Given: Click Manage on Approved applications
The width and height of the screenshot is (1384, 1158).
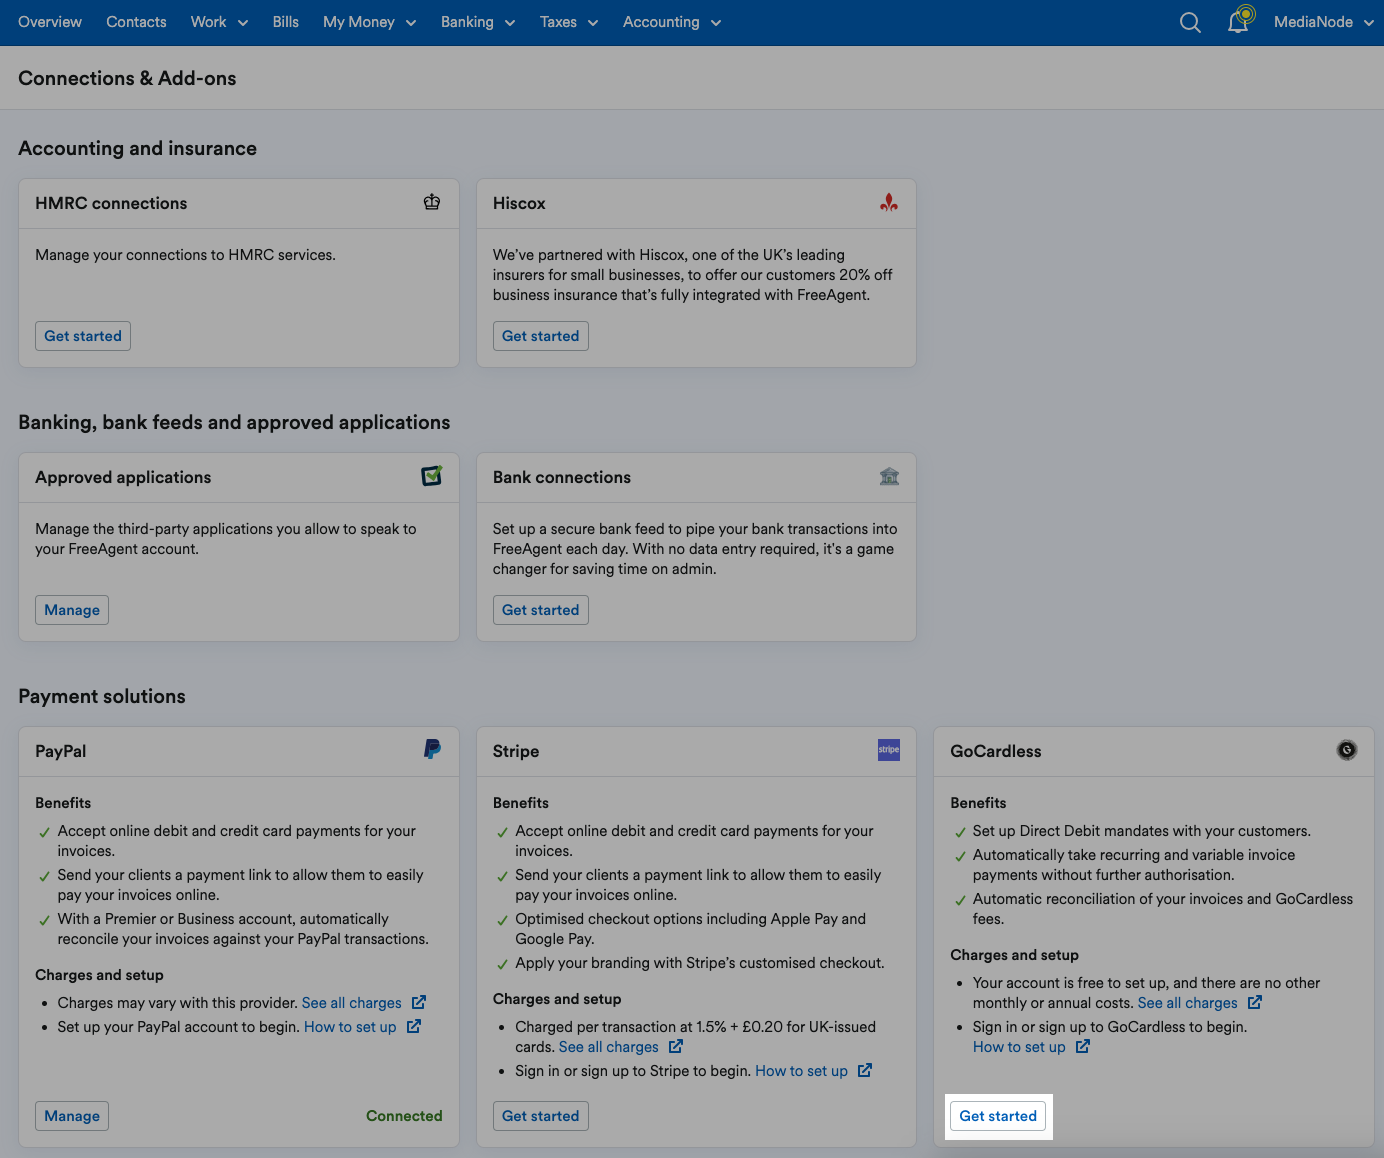Looking at the screenshot, I should [x=71, y=609].
